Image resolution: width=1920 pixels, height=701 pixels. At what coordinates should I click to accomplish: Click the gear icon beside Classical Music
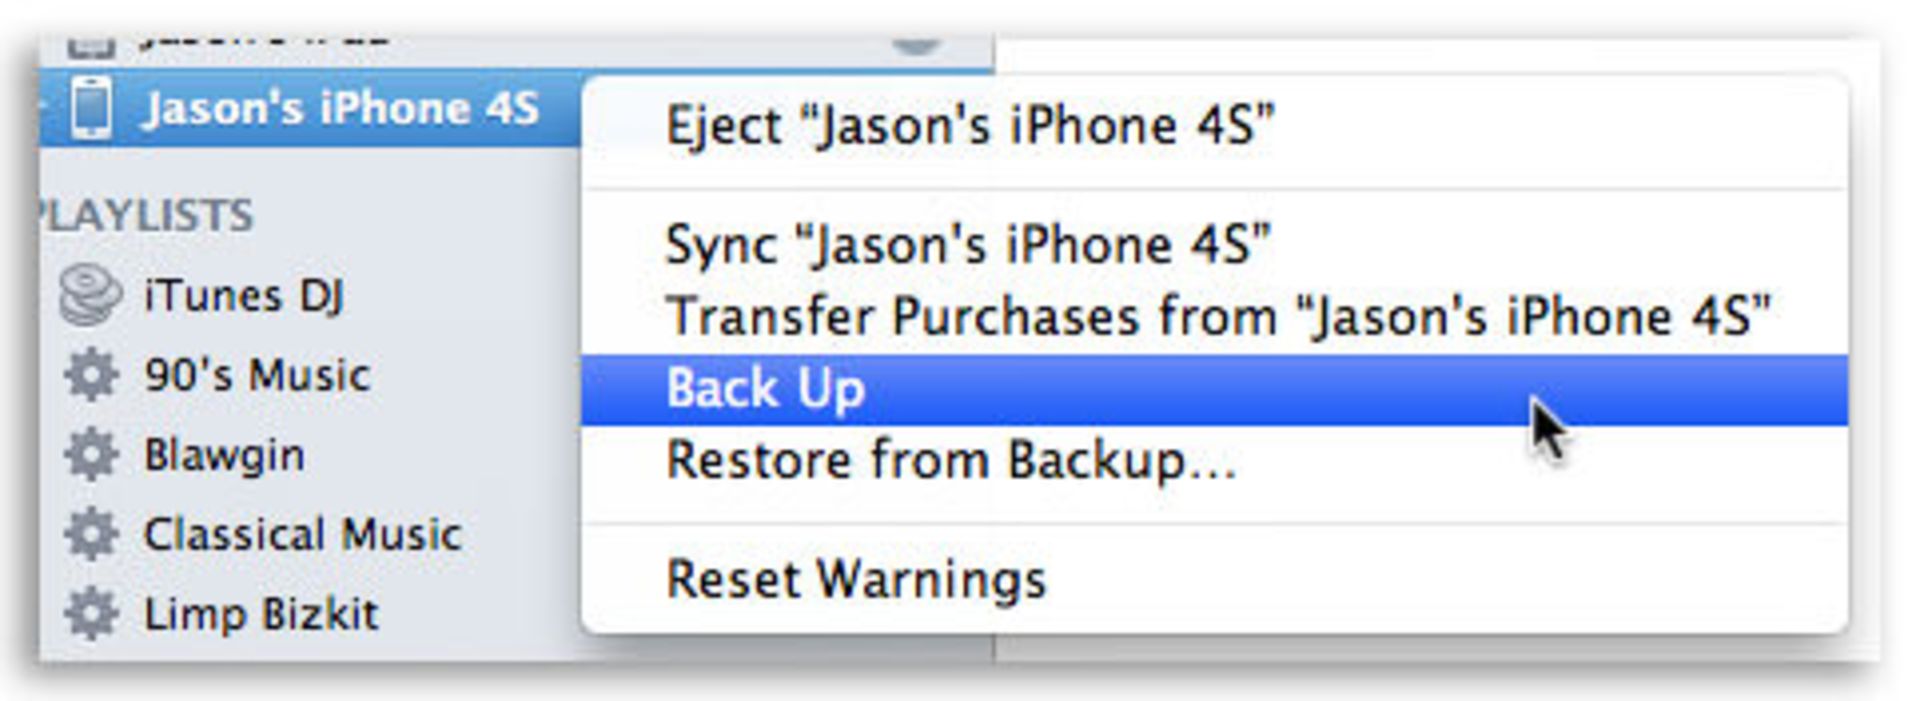coord(91,533)
